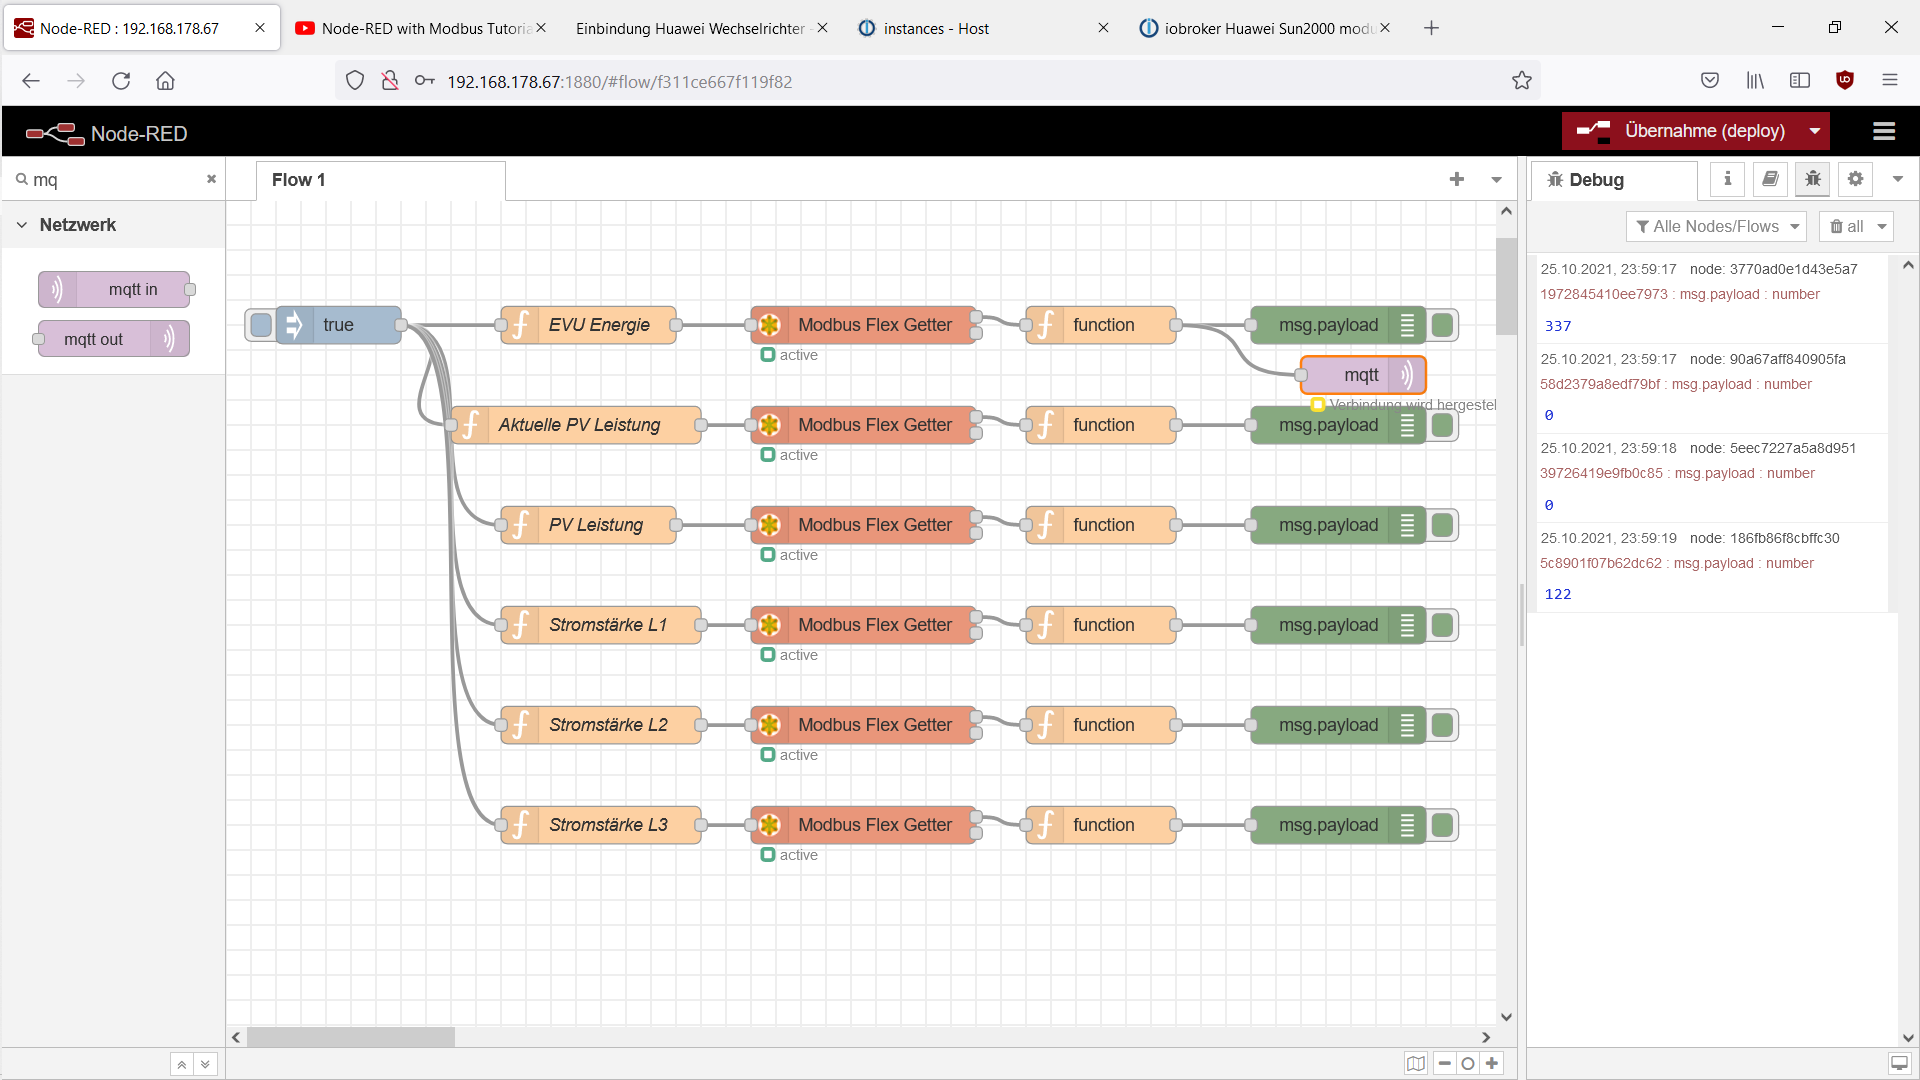This screenshot has height=1080, width=1920.
Task: Zoom in the flow canvas
Action: pyautogui.click(x=1492, y=1063)
